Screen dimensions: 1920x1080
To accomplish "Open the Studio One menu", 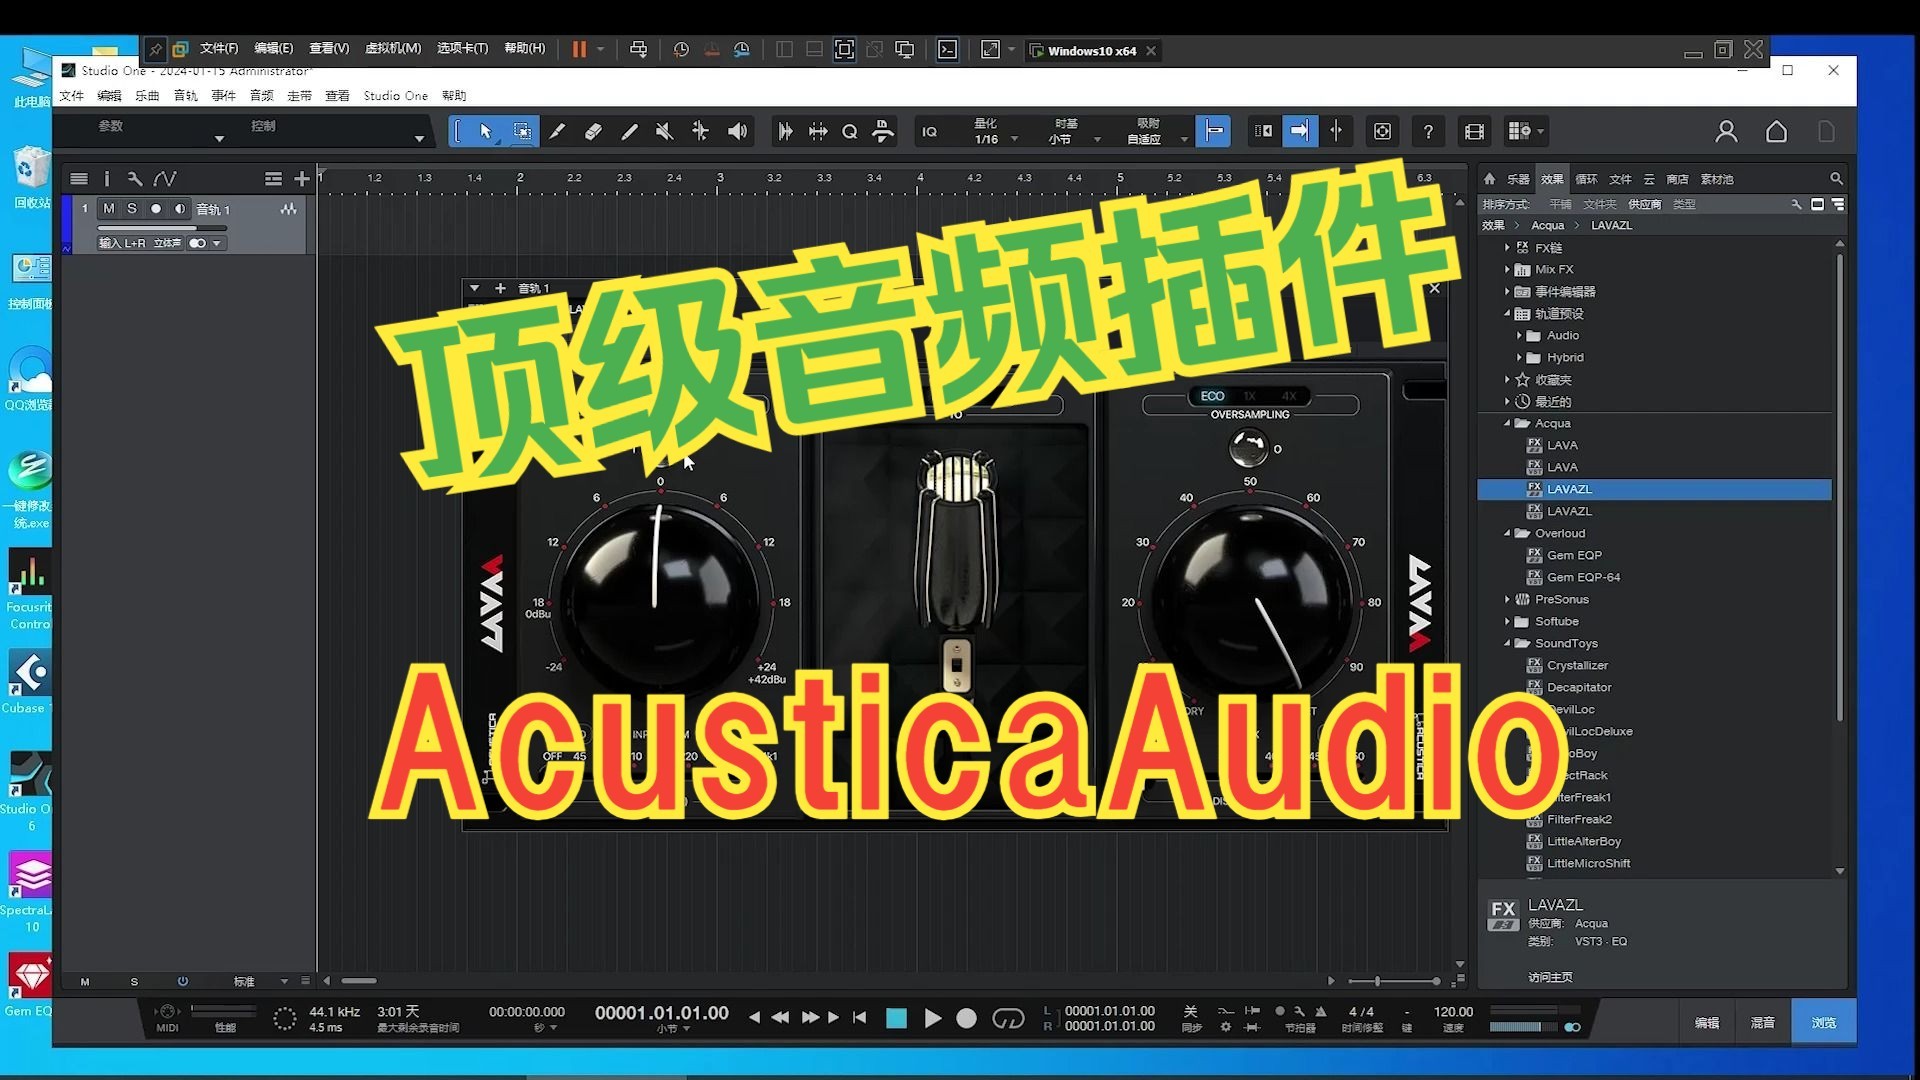I will (x=395, y=96).
